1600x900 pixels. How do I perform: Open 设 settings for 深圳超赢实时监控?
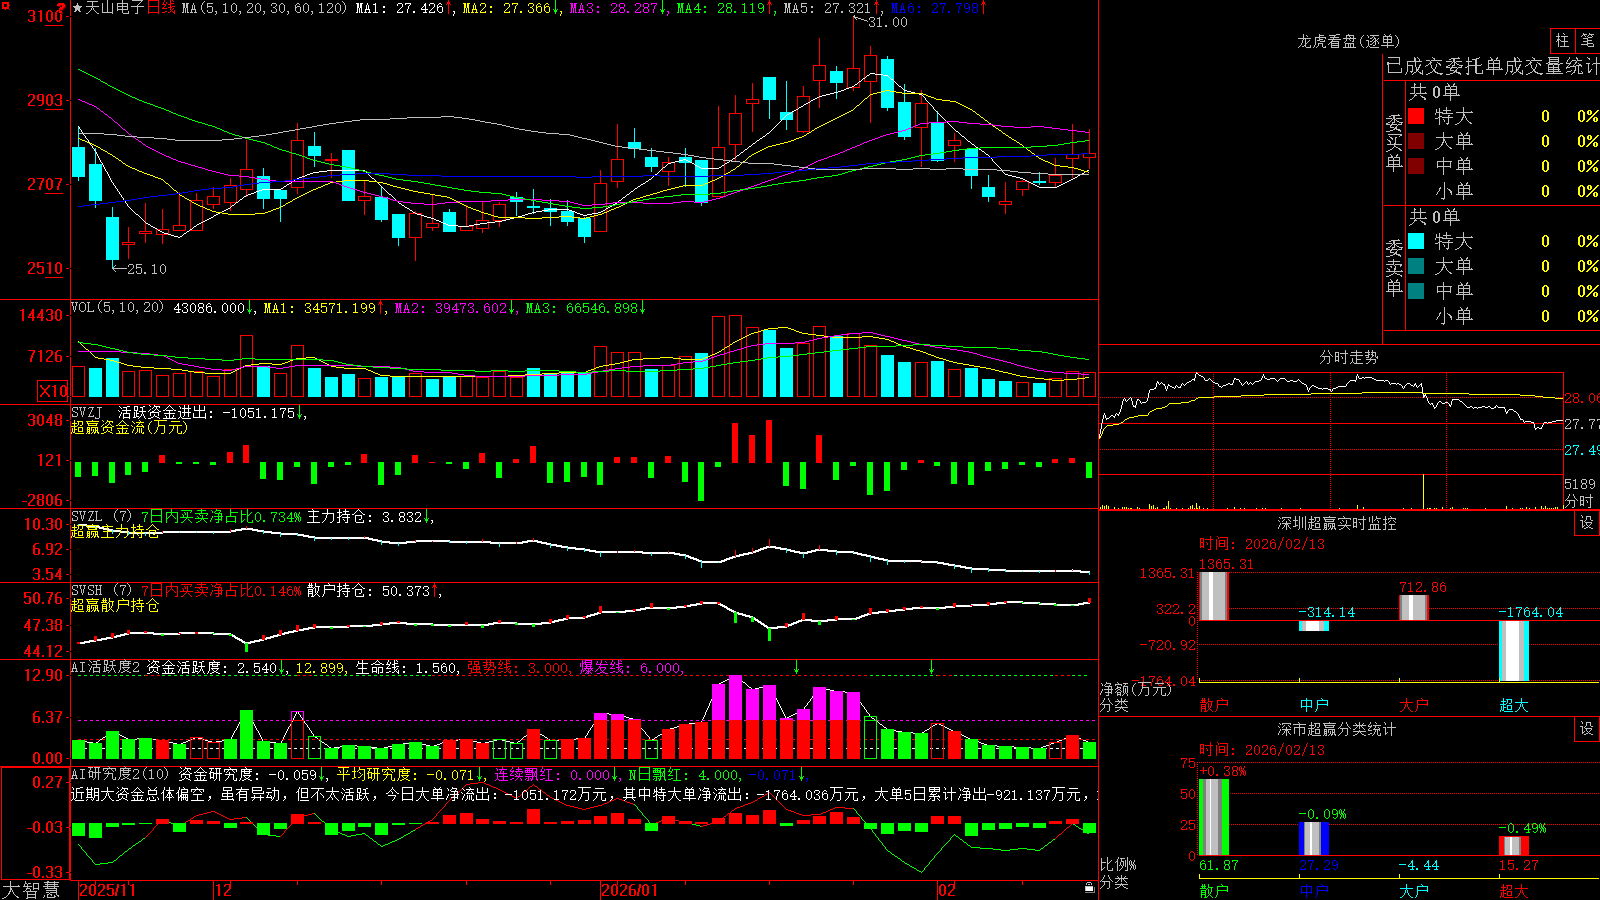click(x=1587, y=523)
